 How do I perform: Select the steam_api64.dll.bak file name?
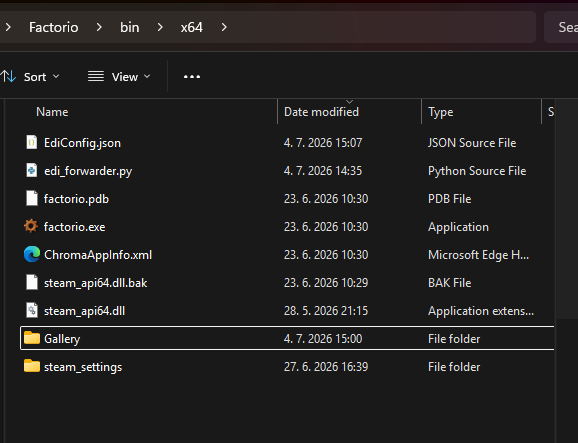(x=95, y=283)
